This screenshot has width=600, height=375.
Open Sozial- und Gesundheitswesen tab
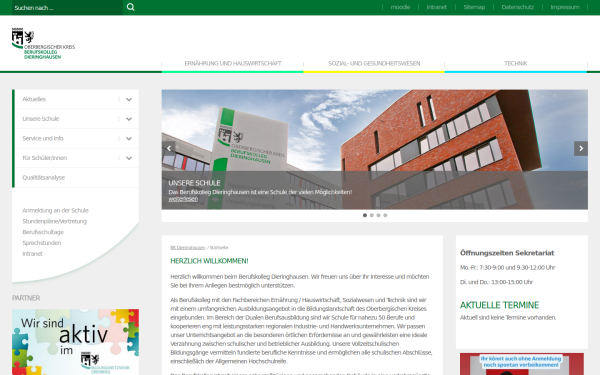point(374,64)
